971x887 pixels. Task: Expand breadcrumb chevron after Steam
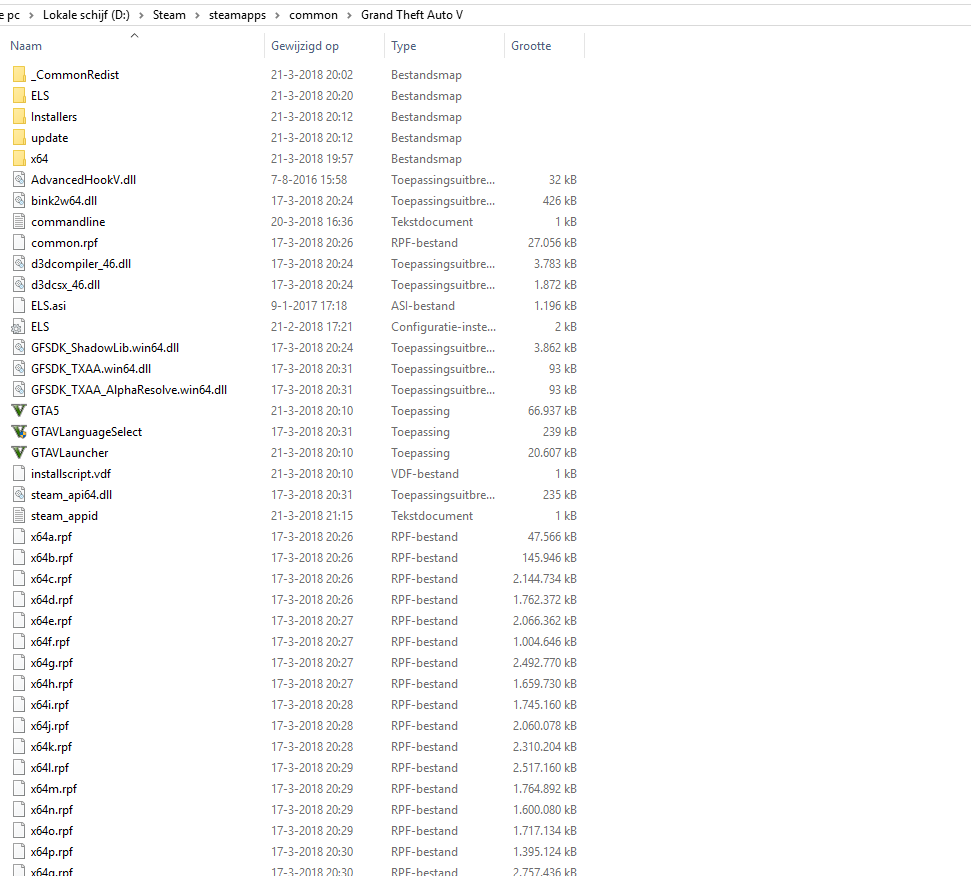pos(197,15)
